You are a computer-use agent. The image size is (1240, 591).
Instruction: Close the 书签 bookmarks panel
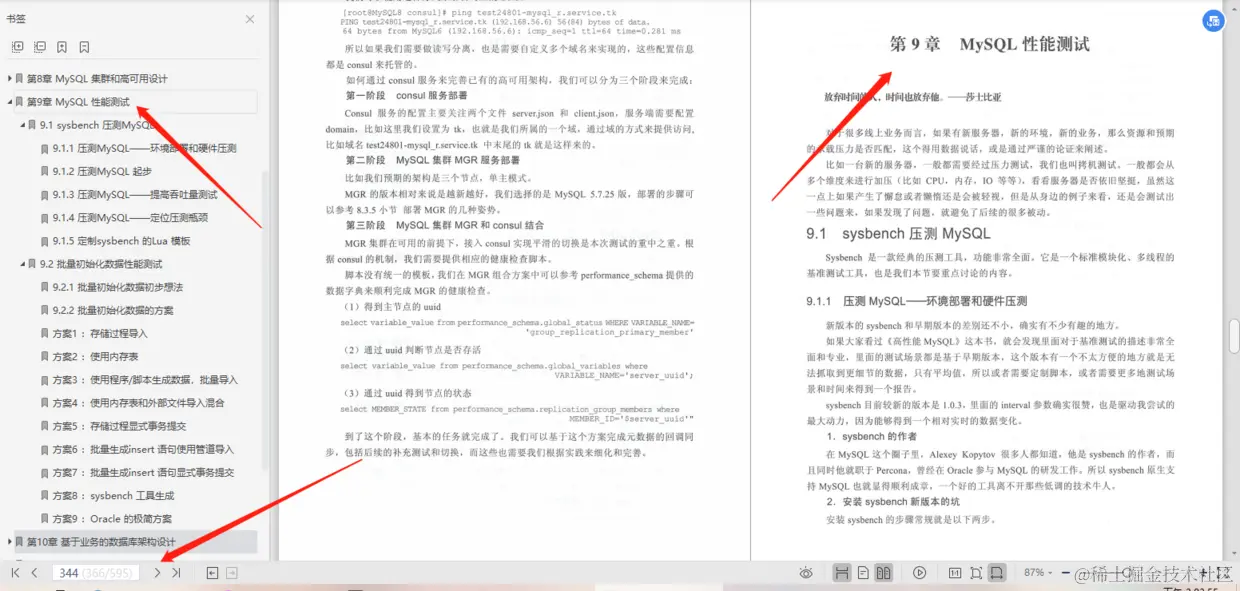tap(250, 19)
